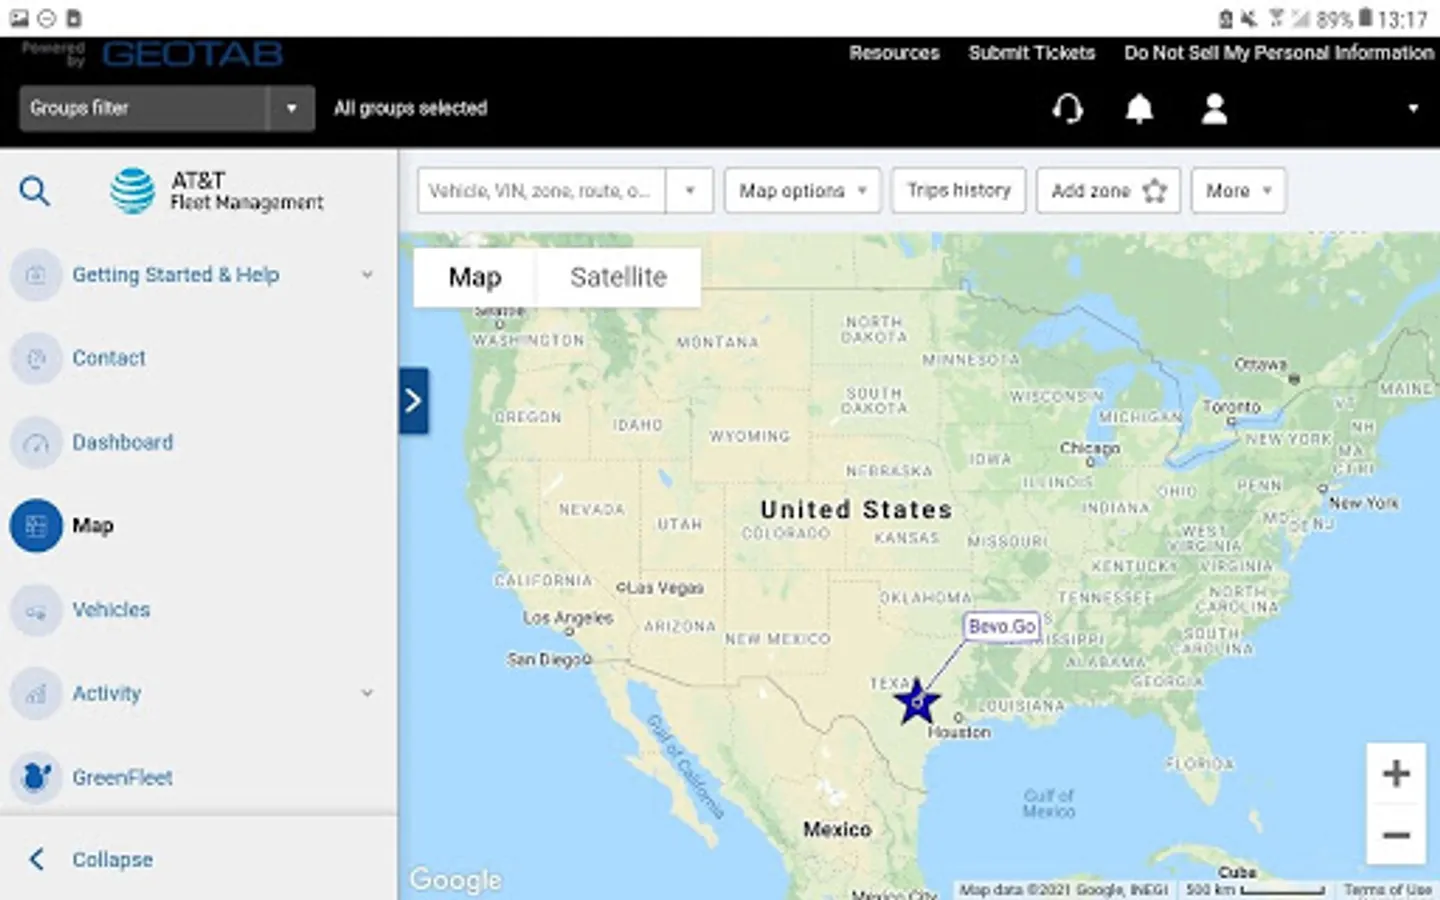Screen dimensions: 1440x900
Task: Open the Dashboard menu item
Action: pos(122,442)
